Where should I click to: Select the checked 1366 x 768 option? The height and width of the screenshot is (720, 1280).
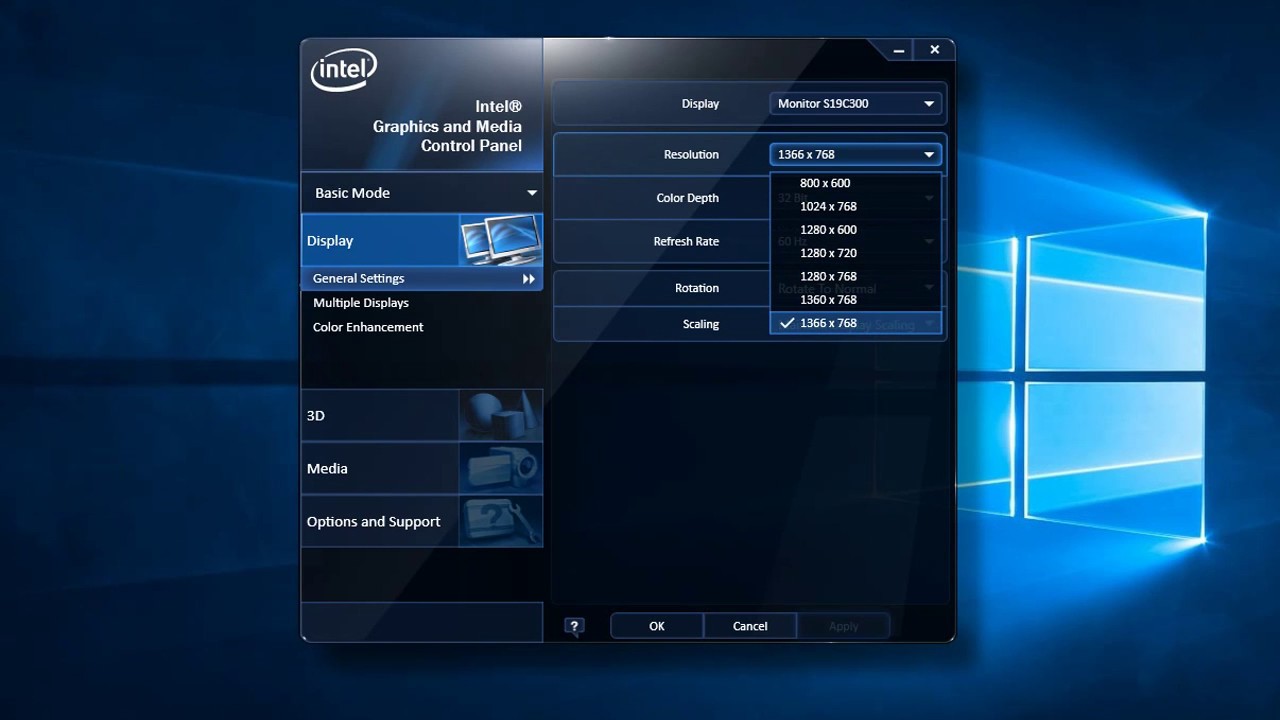[855, 323]
